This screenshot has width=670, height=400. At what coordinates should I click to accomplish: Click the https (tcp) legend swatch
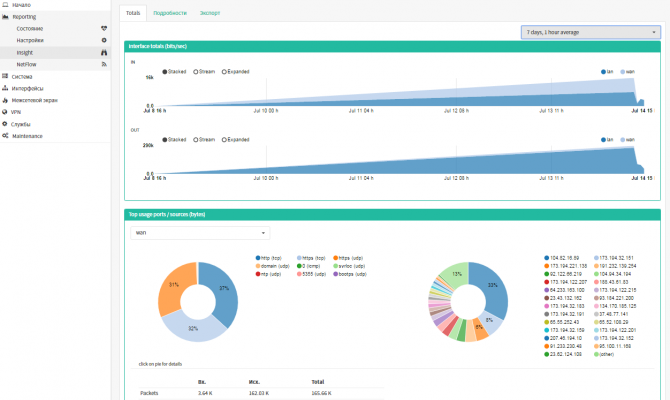click(299, 258)
